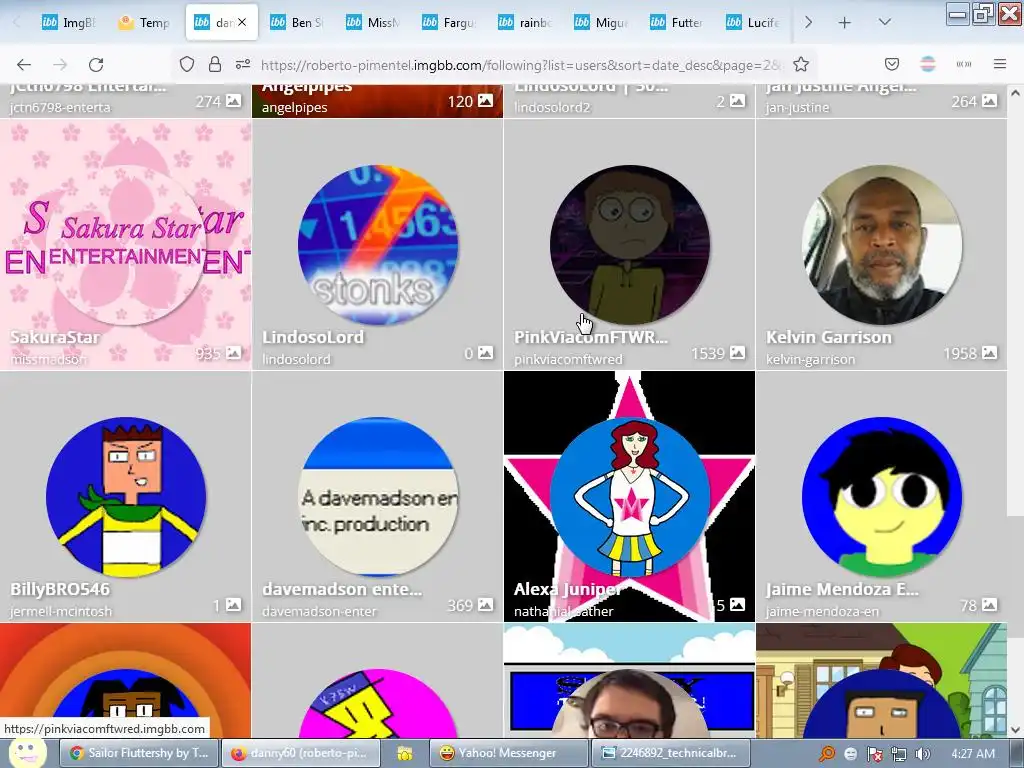Click Jaime Mendoza's yellow-face avatar

click(882, 497)
